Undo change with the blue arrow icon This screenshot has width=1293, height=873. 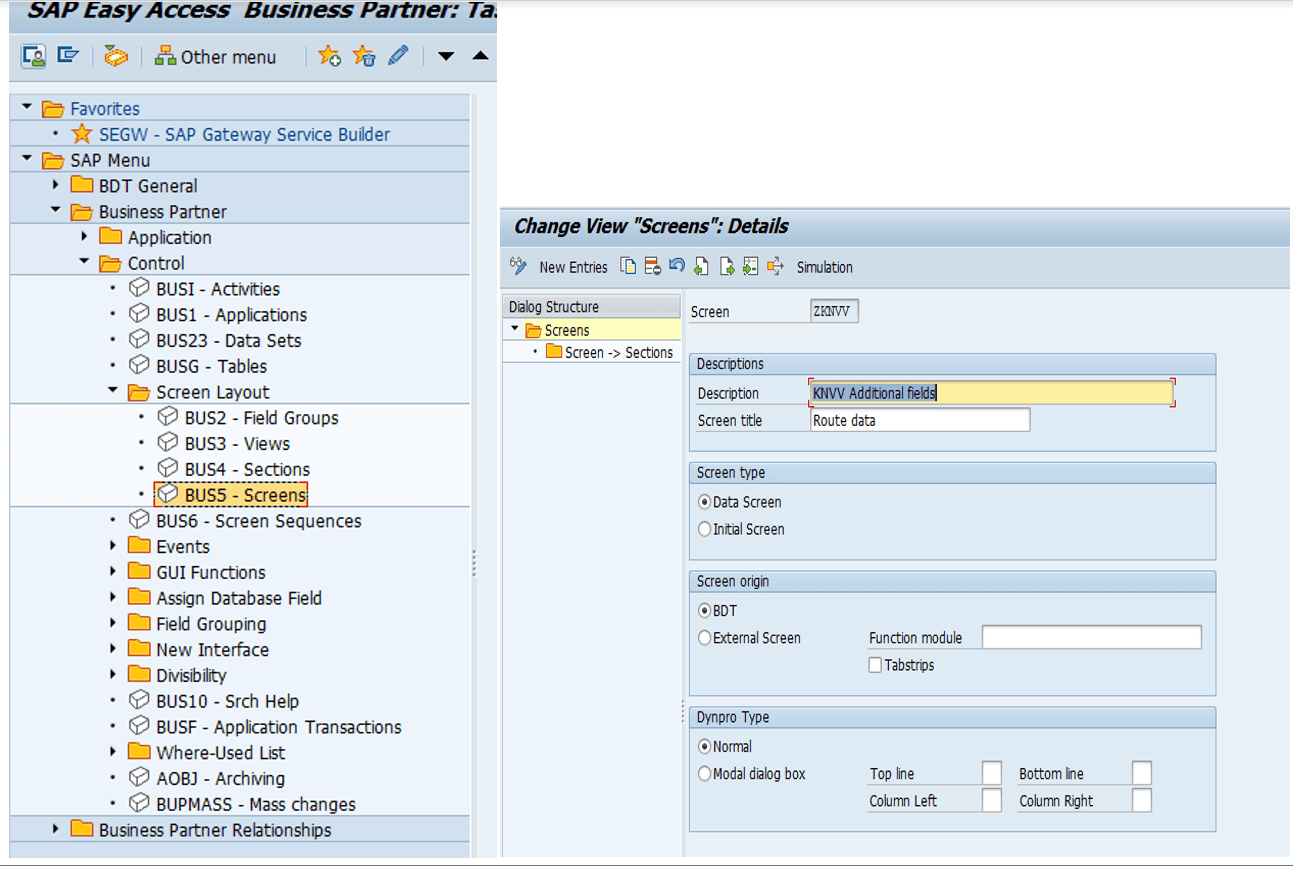[677, 266]
